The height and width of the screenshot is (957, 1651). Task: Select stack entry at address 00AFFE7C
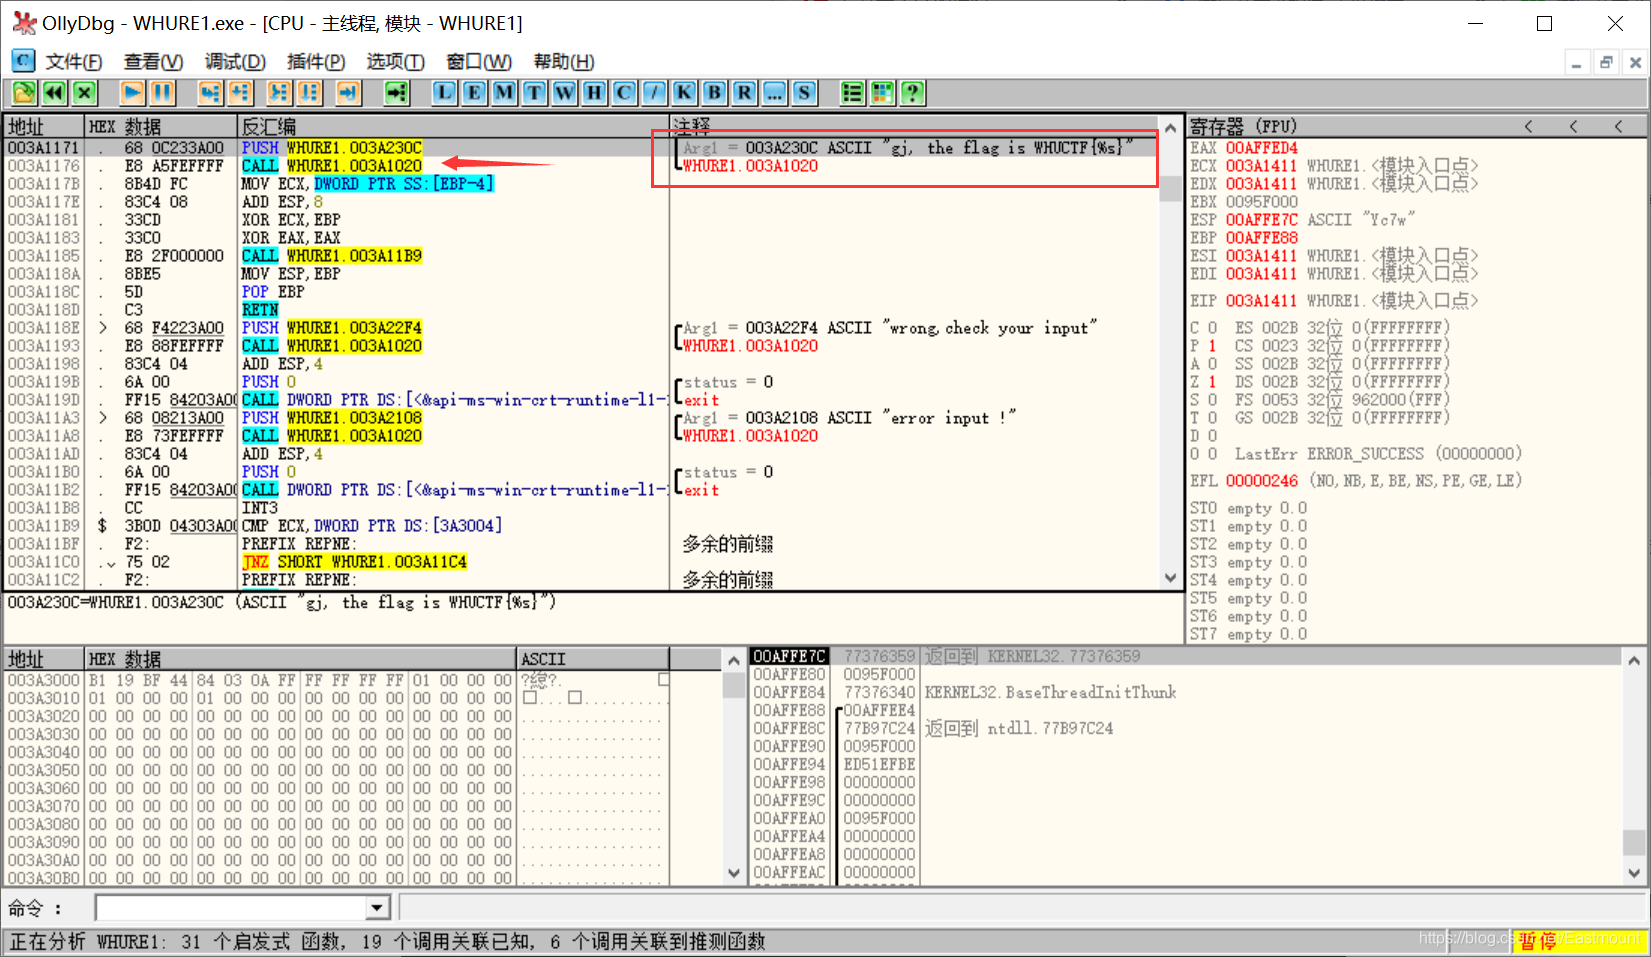tap(1186, 656)
